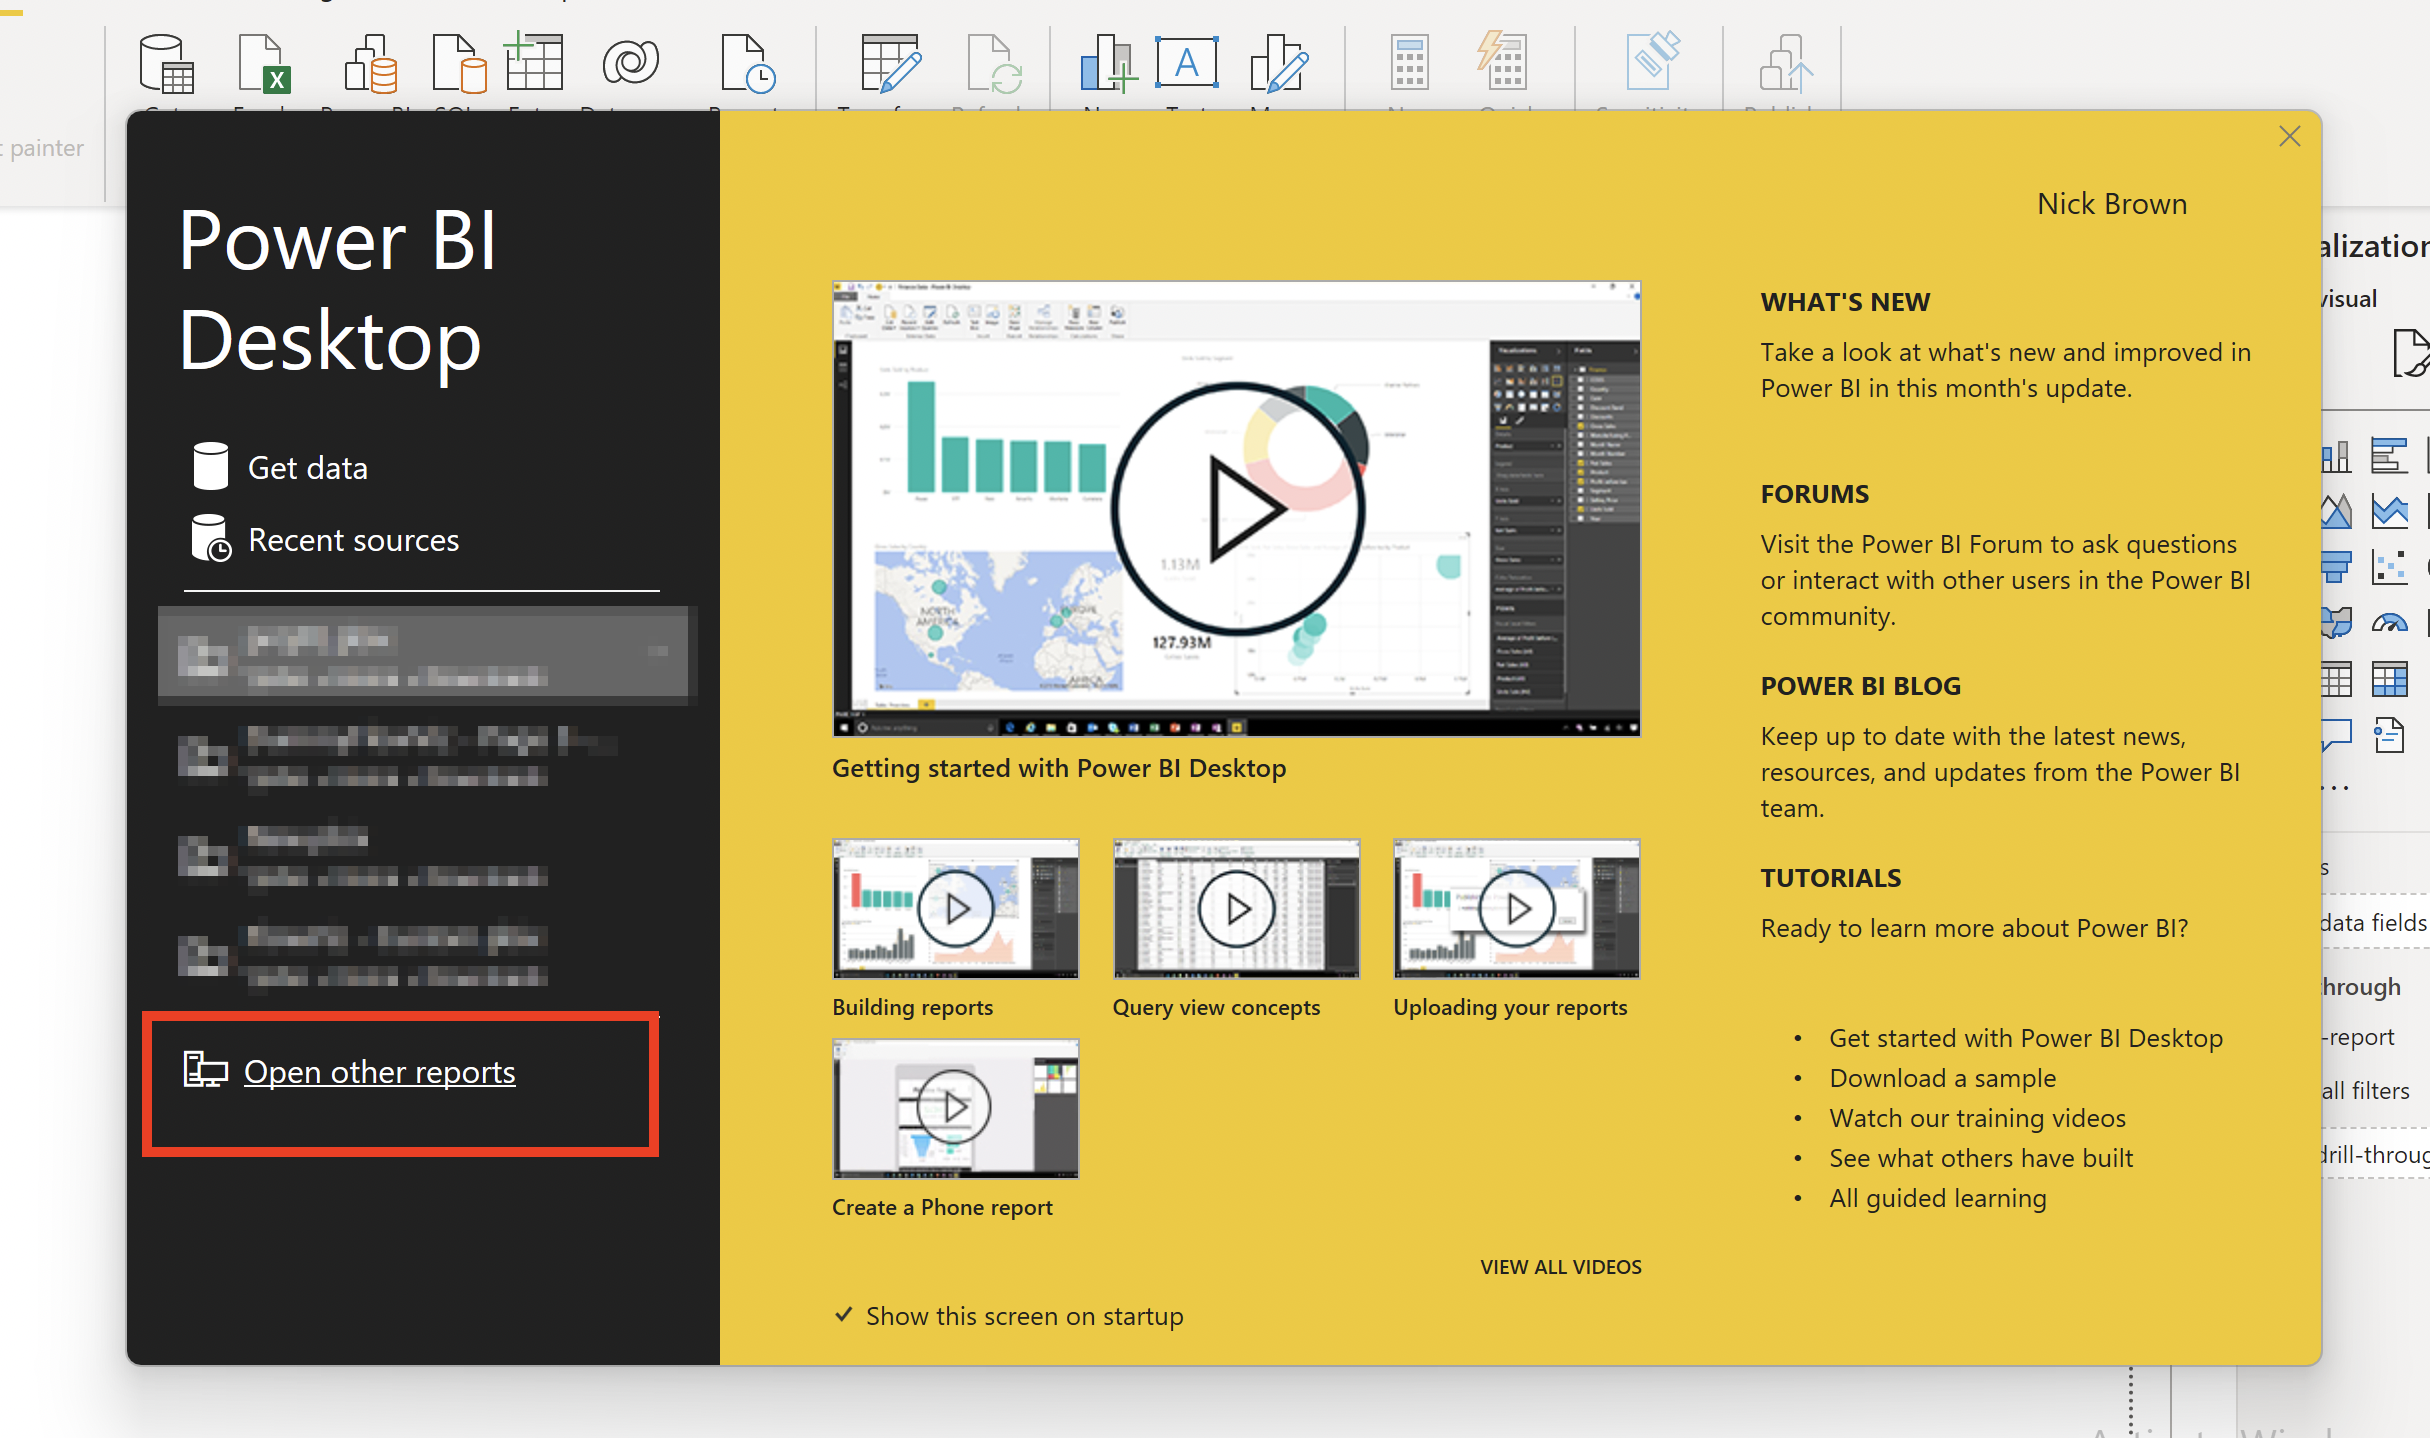Insert a new text box

pos(1186,63)
